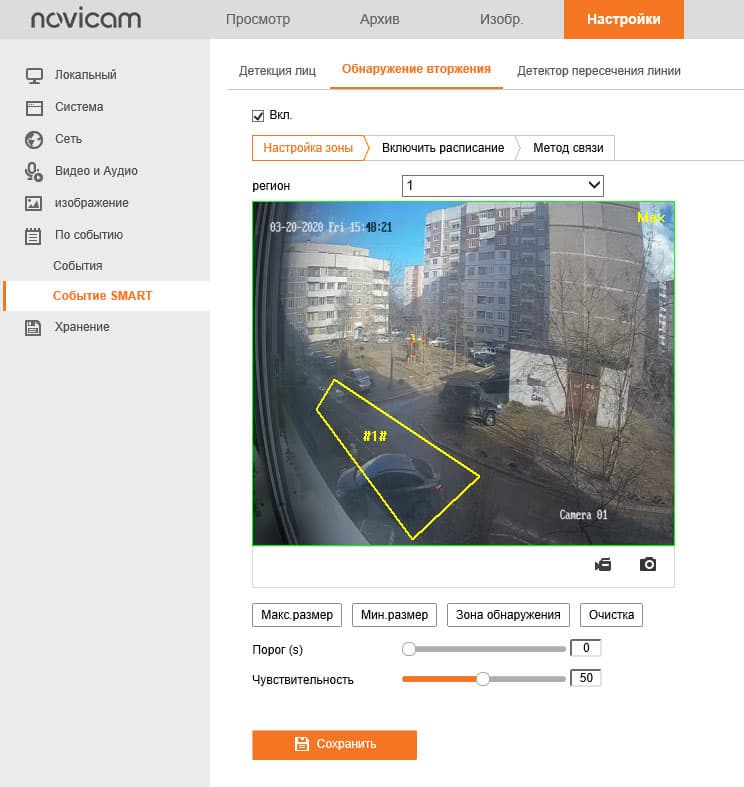This screenshot has width=744, height=787.
Task: Select the Настройка зоны step
Action: click(x=308, y=148)
